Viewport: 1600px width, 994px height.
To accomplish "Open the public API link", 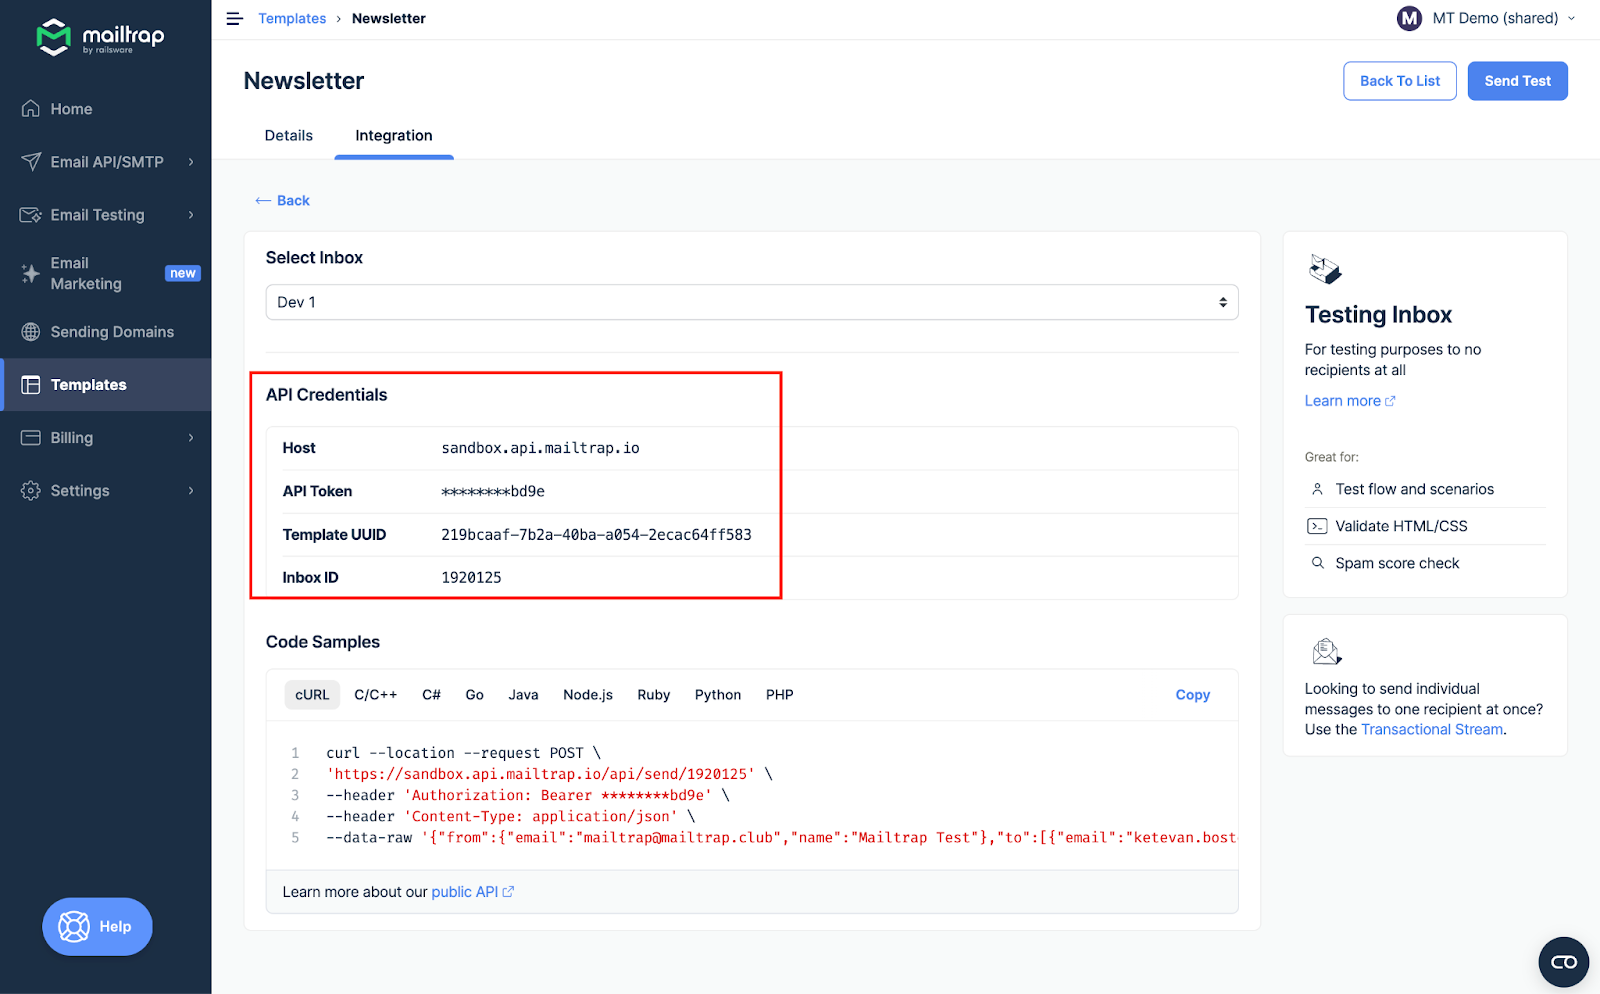I will (465, 891).
